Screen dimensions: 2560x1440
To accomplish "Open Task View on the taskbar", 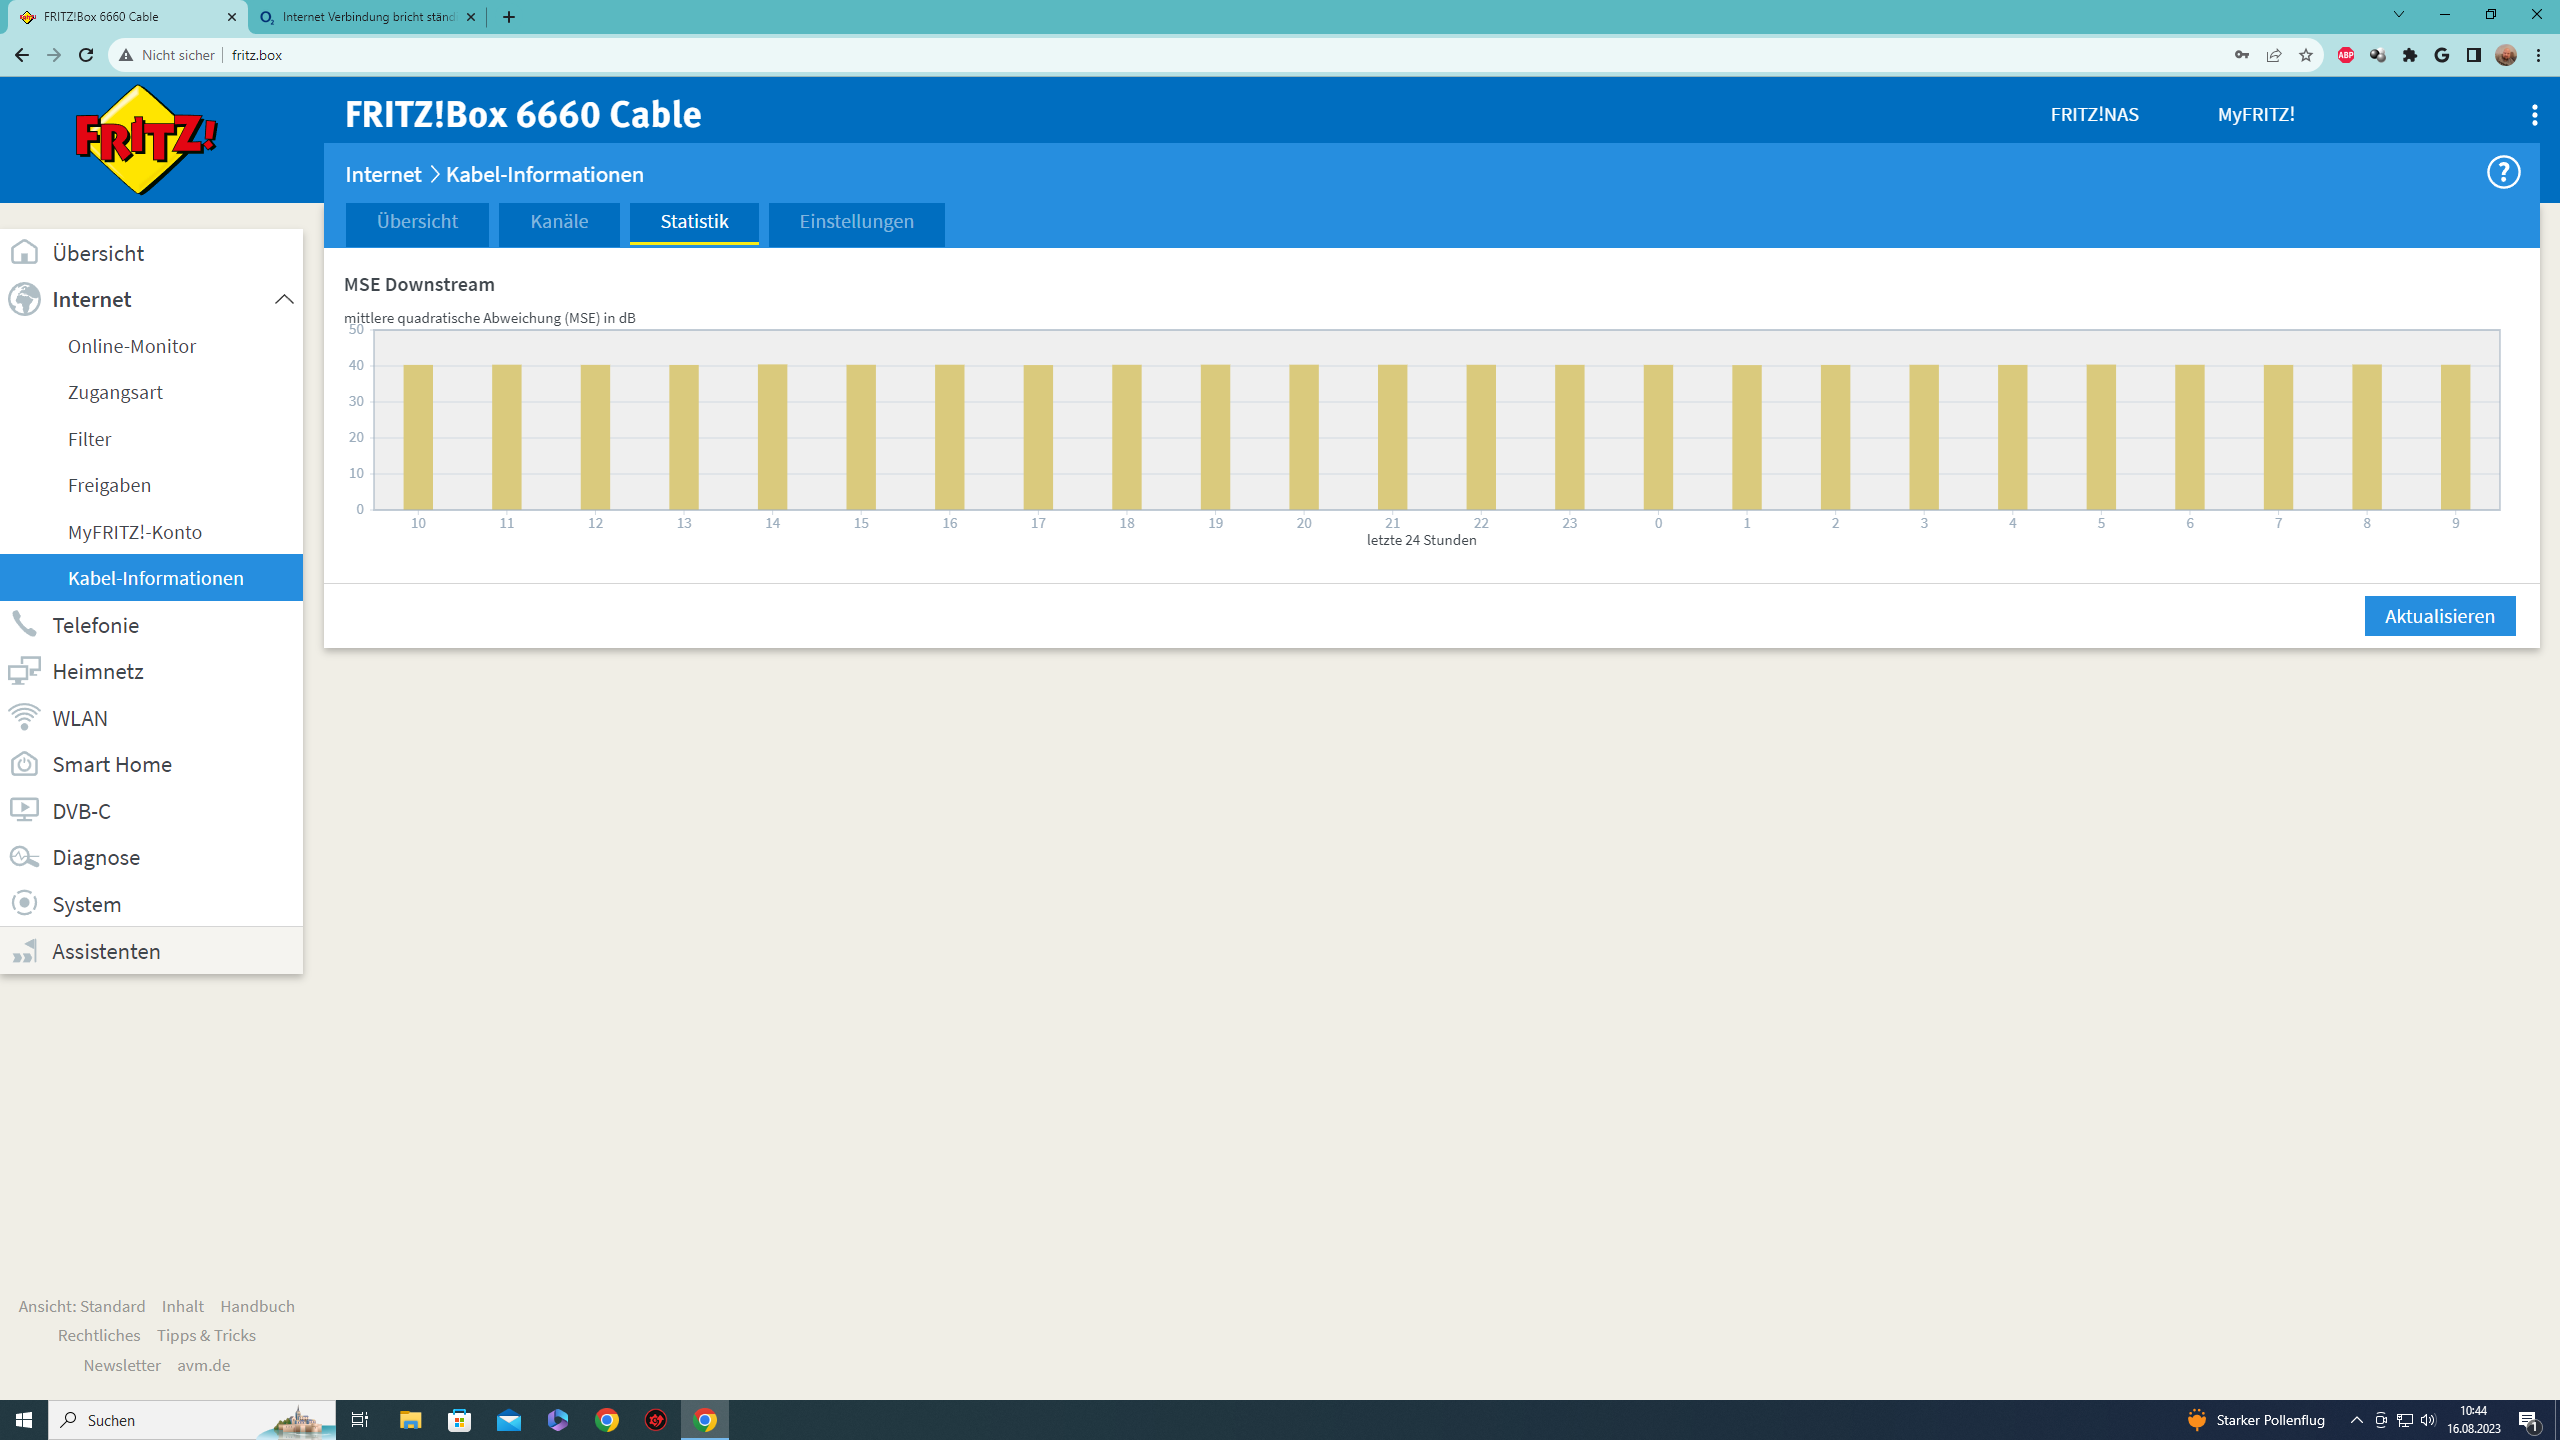I will [x=360, y=1420].
